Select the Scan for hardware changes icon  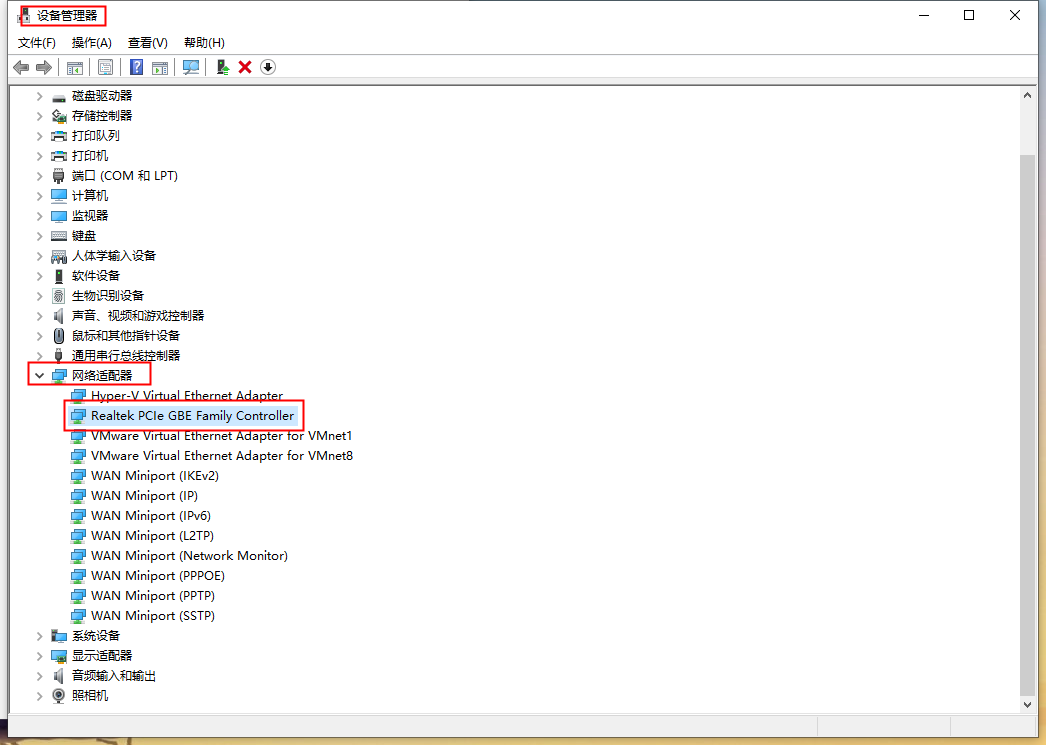pos(190,67)
